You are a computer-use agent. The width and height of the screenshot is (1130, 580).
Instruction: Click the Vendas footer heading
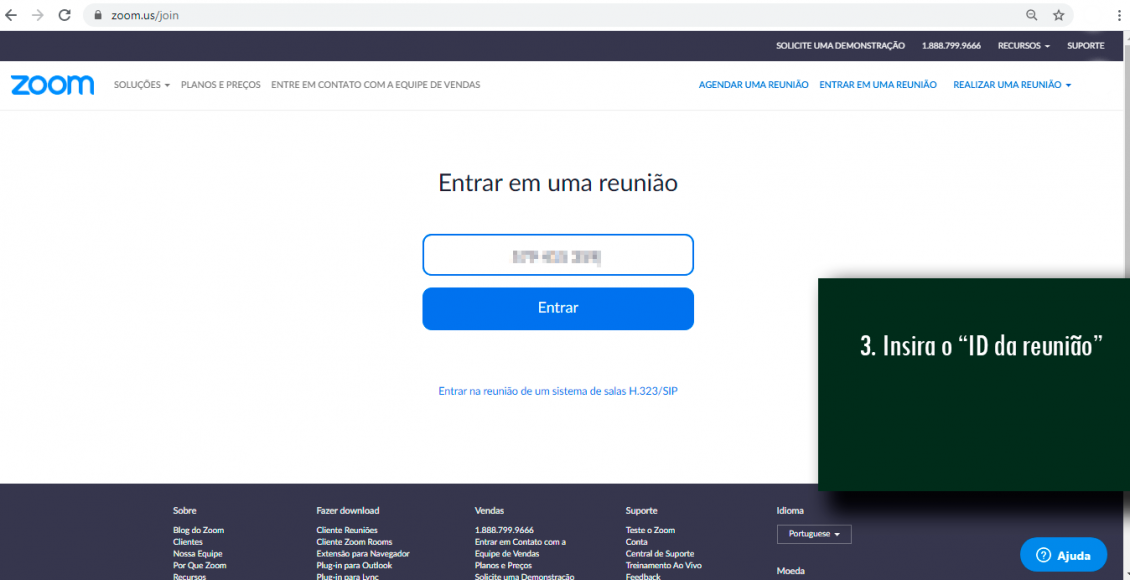(489, 510)
